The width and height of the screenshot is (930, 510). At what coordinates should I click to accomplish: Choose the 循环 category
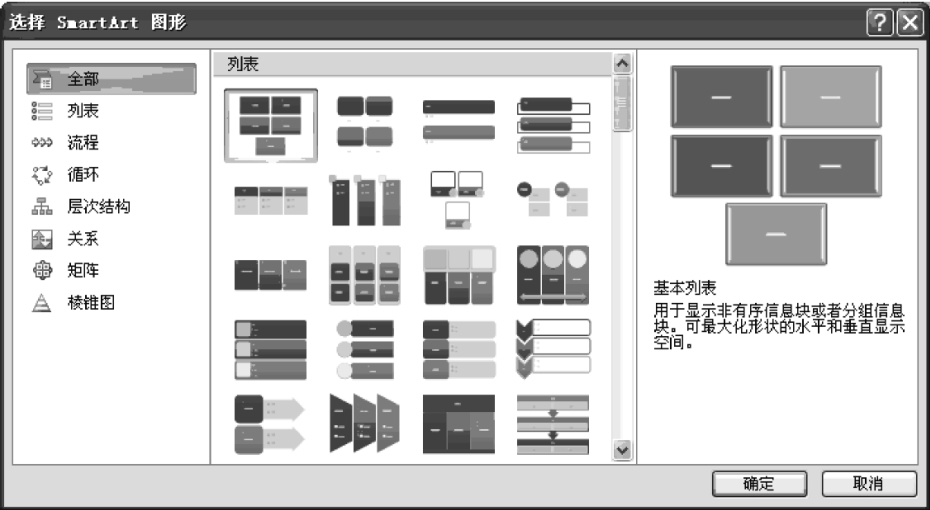coord(82,174)
